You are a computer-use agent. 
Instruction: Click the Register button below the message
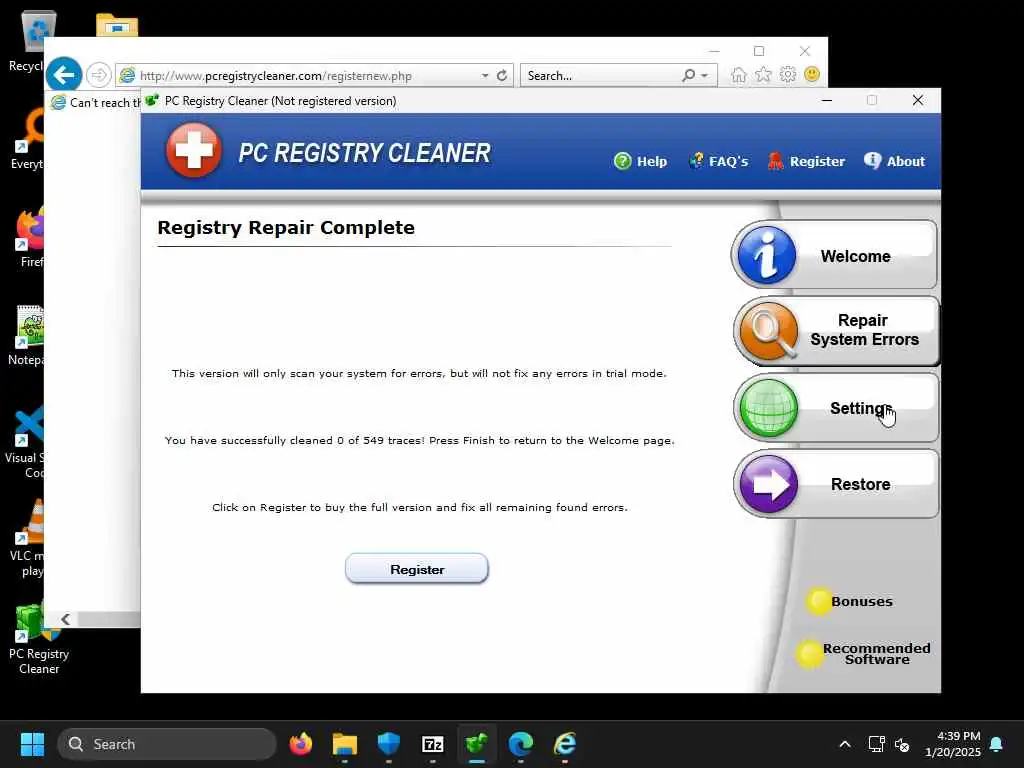click(417, 569)
